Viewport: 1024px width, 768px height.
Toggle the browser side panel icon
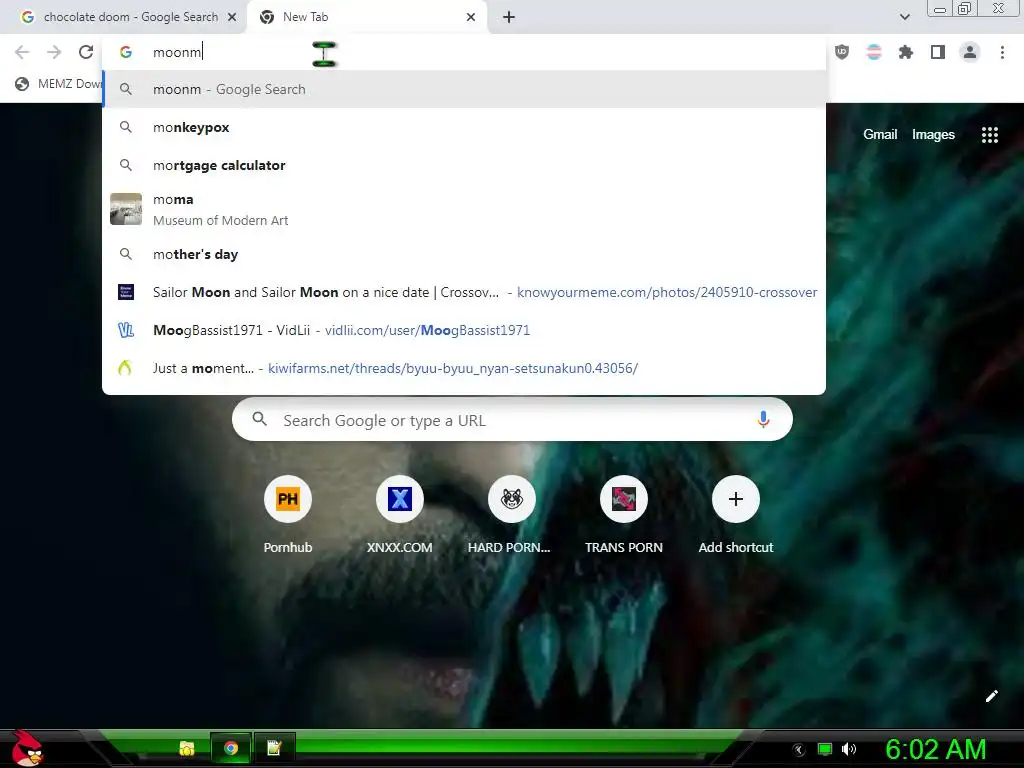pos(938,52)
